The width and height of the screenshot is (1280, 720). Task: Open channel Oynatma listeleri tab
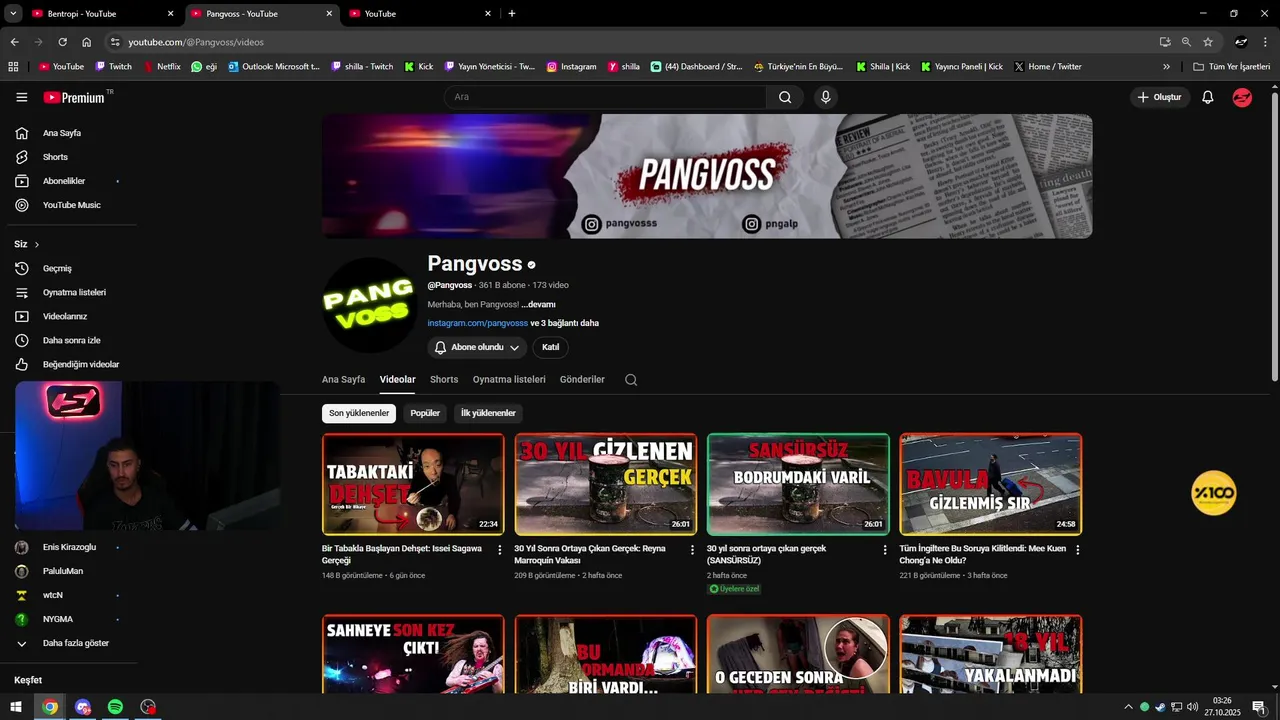click(509, 380)
